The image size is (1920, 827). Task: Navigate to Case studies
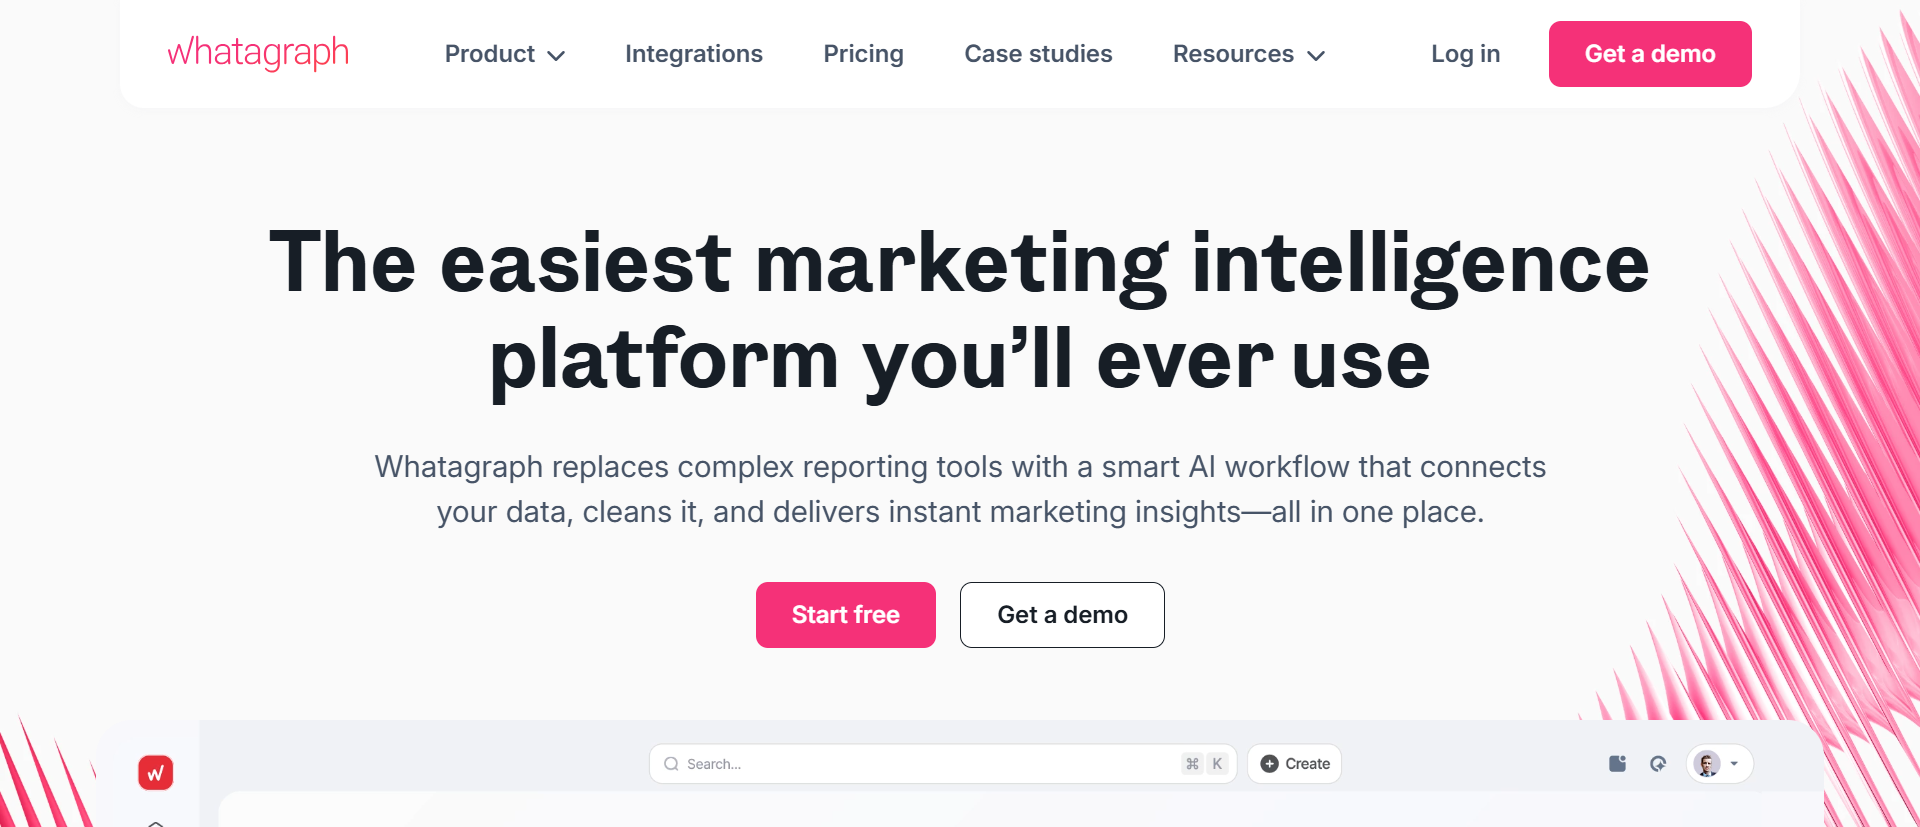(1038, 54)
